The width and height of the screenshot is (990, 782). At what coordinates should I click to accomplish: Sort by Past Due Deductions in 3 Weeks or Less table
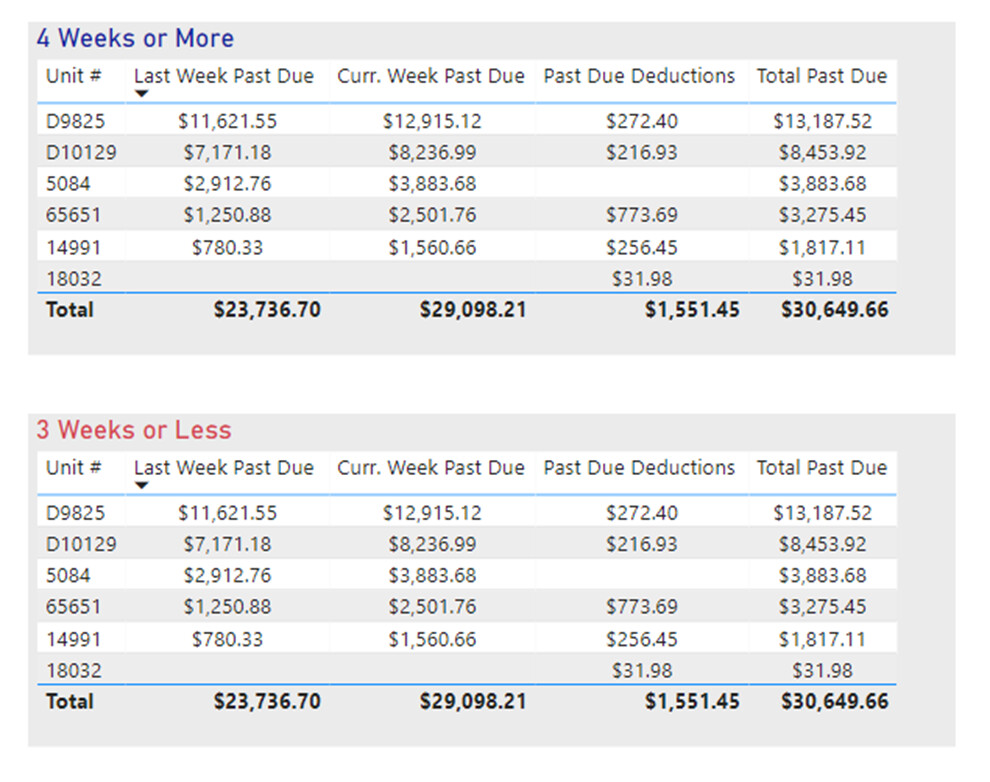pyautogui.click(x=639, y=468)
